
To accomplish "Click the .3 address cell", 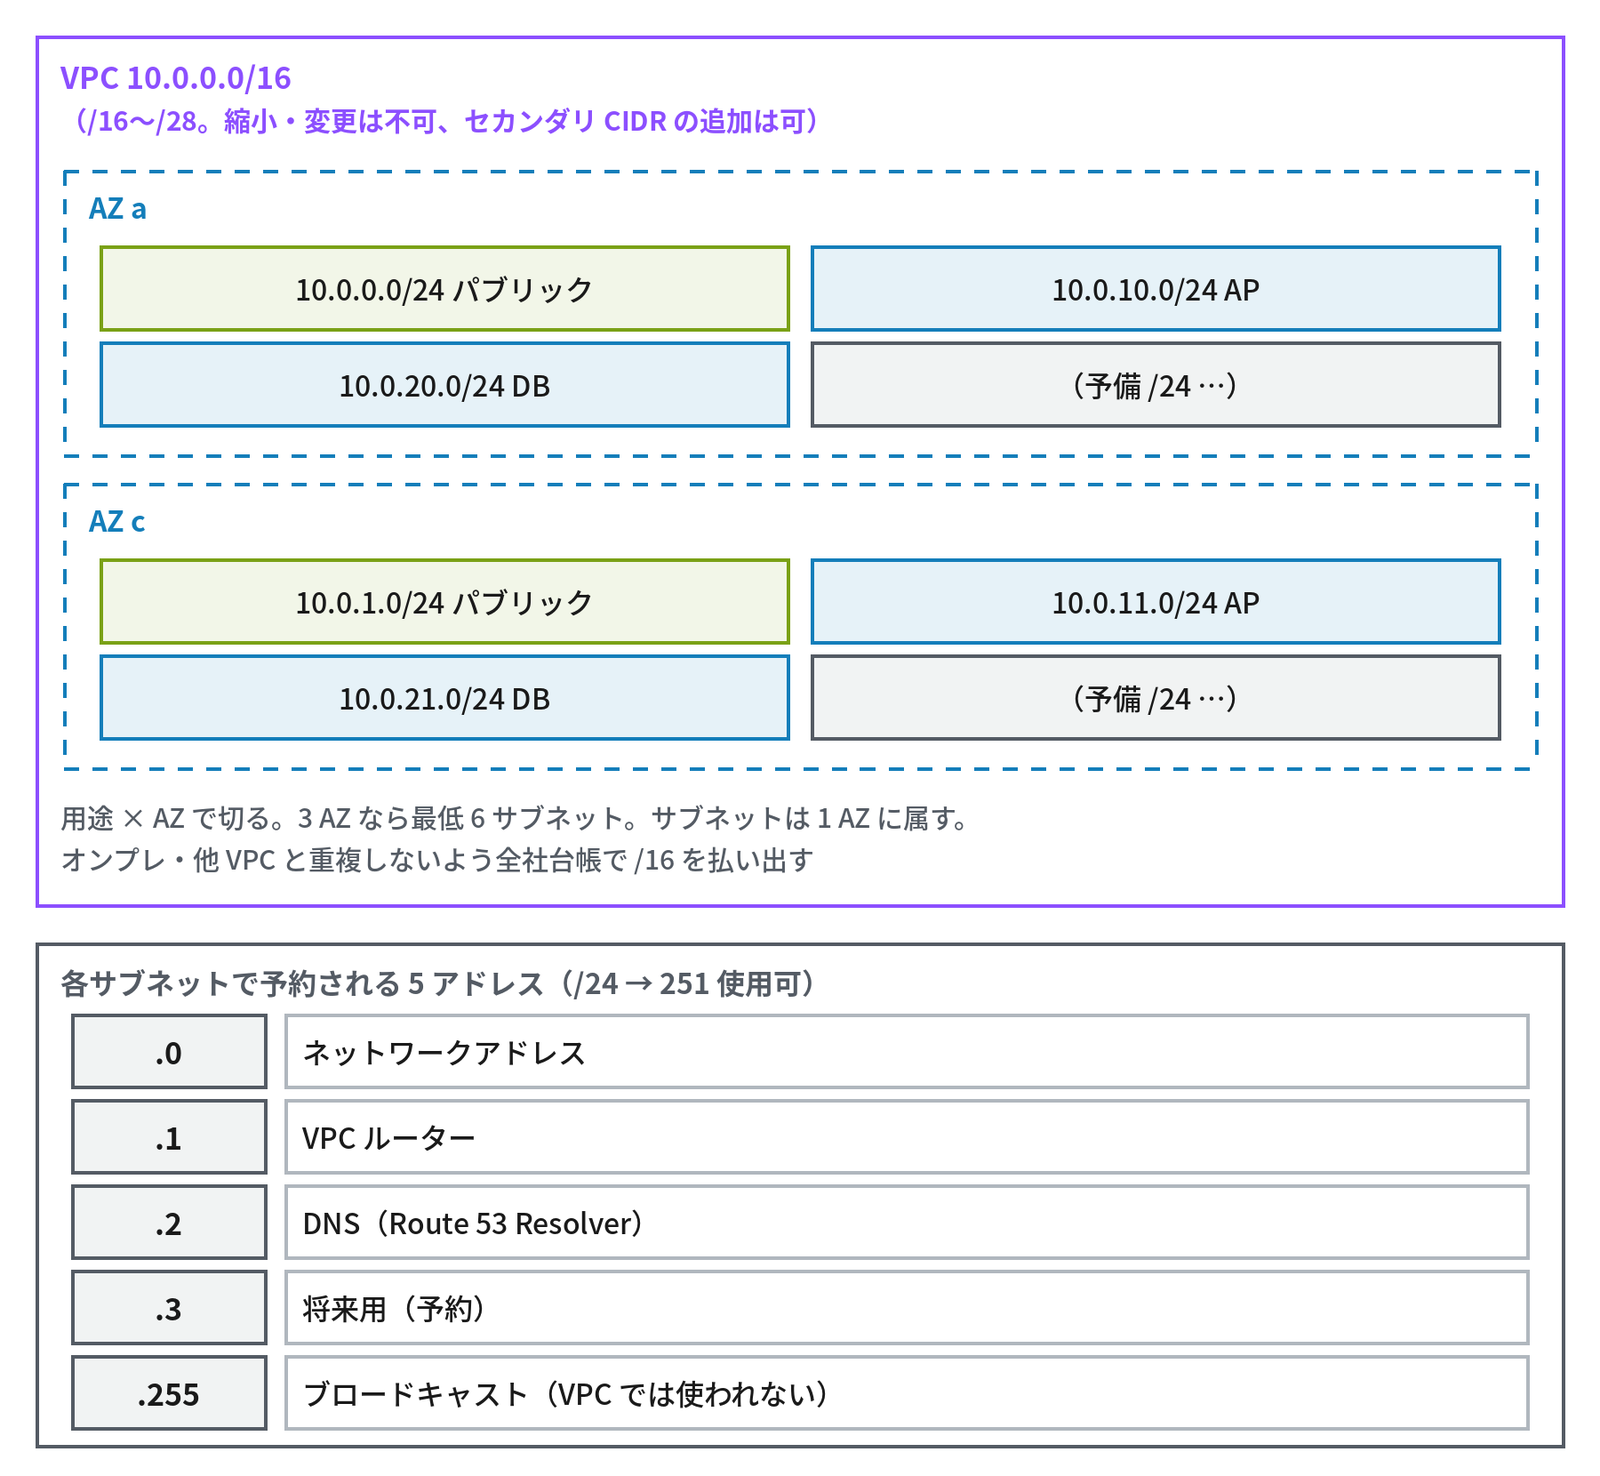I will 169,1308.
